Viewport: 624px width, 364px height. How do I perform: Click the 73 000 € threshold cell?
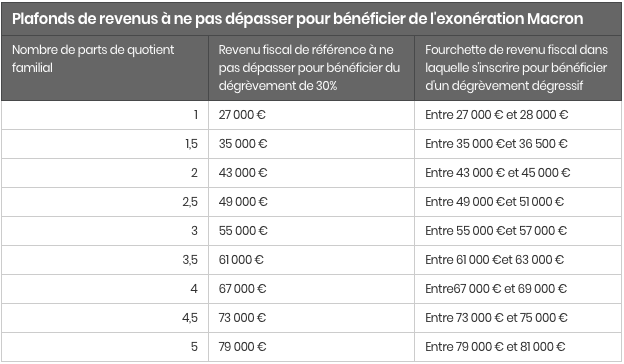point(312,318)
